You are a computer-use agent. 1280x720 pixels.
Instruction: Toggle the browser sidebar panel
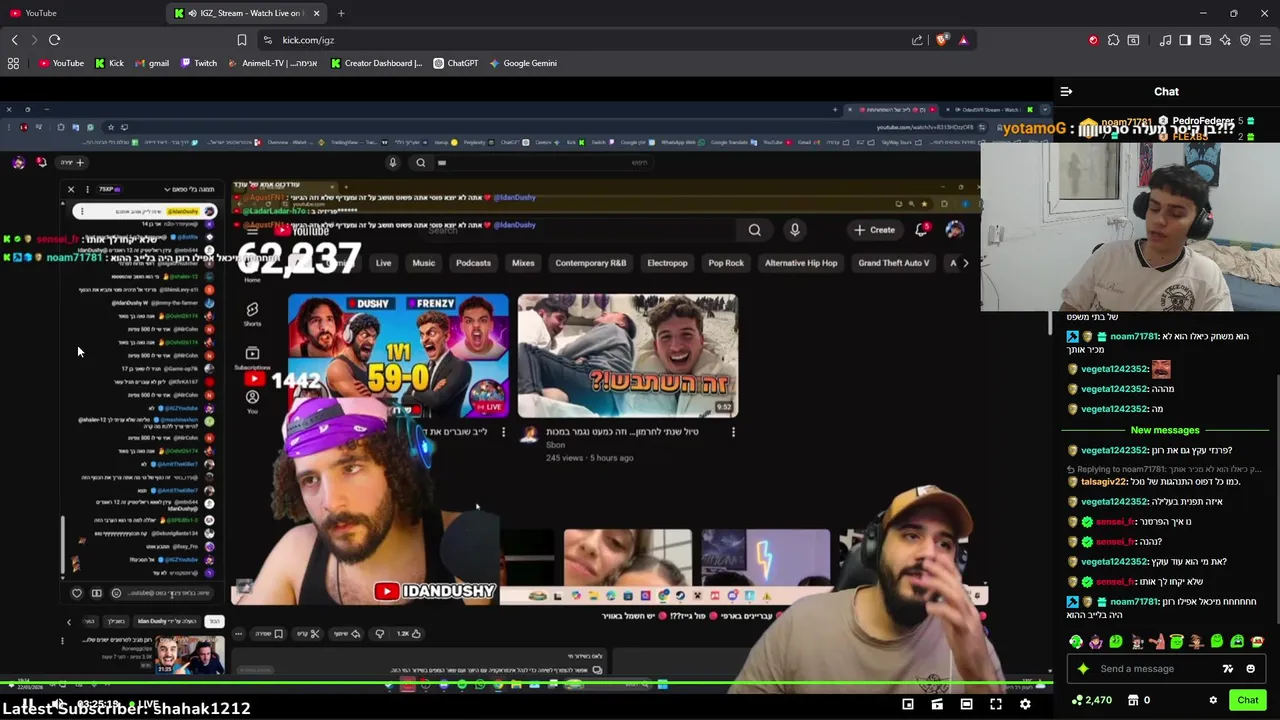(x=1185, y=40)
